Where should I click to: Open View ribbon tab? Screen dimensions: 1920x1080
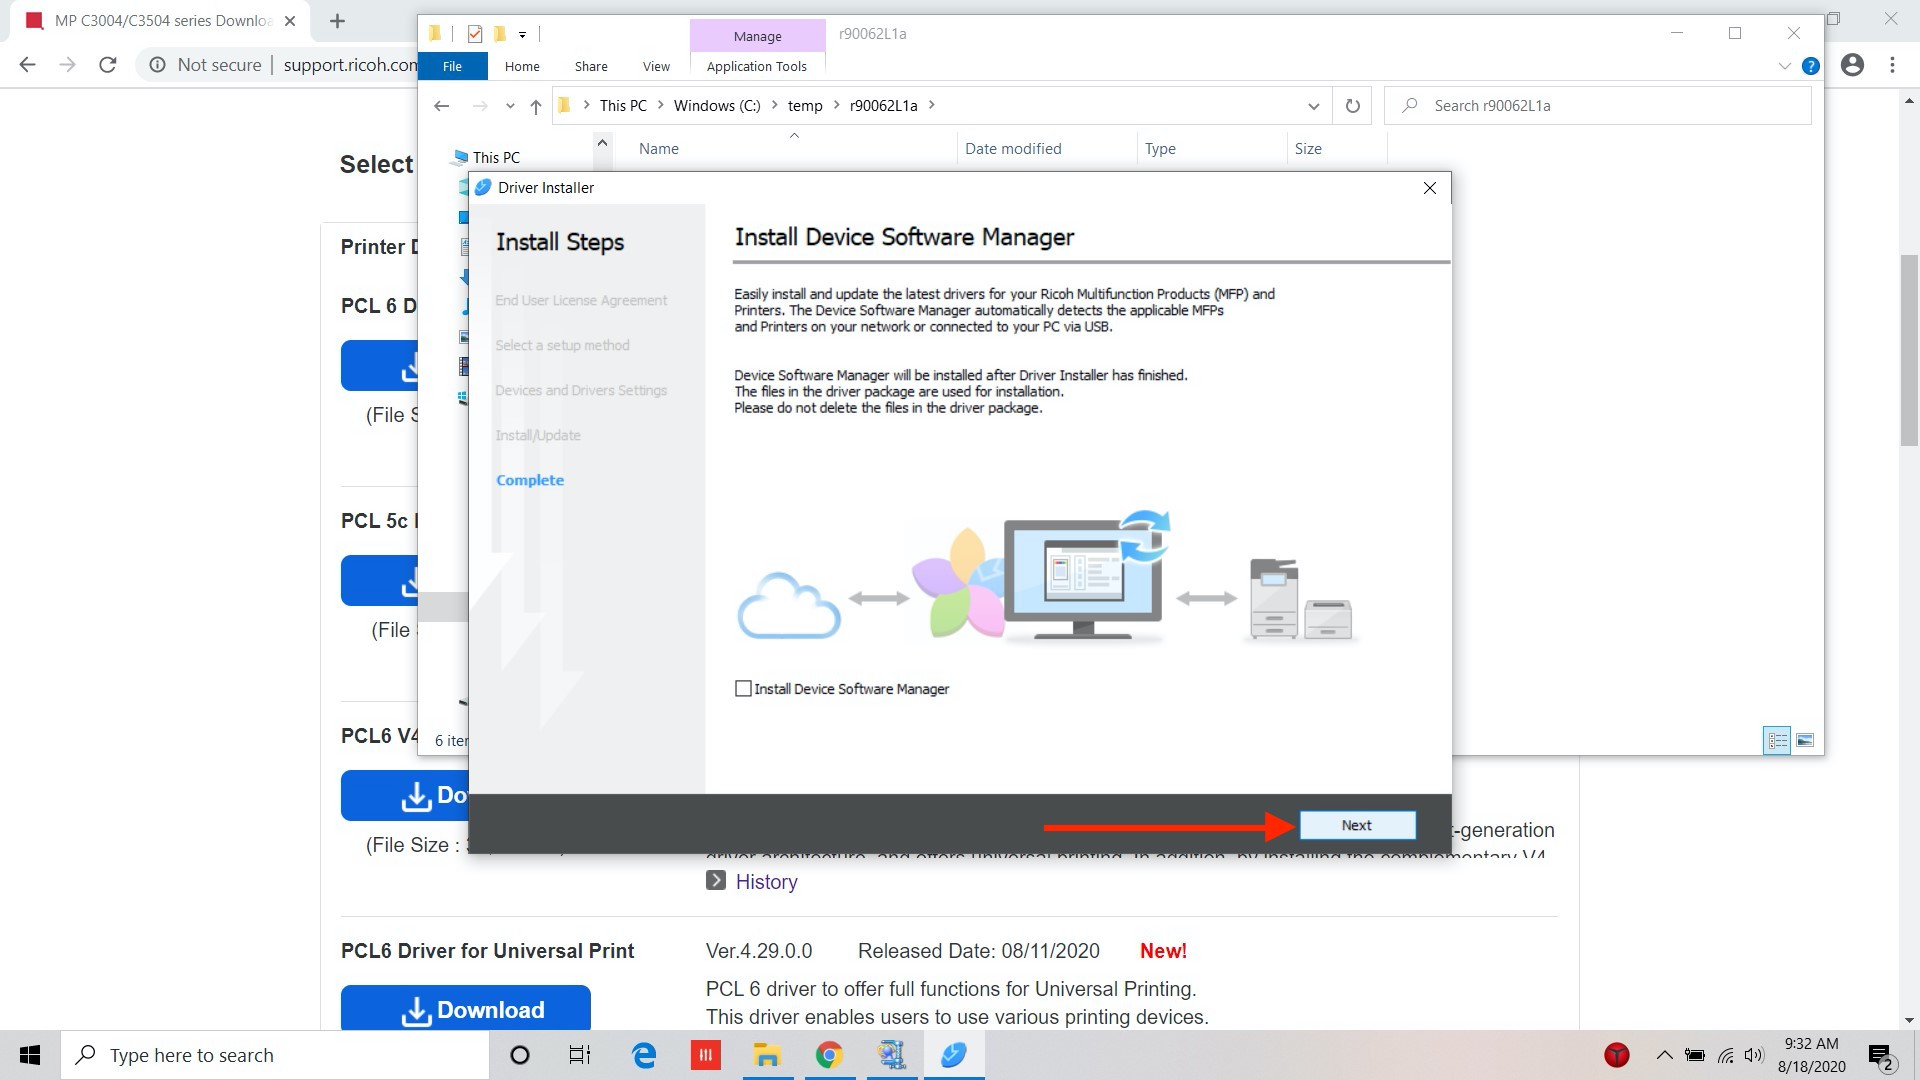point(656,66)
